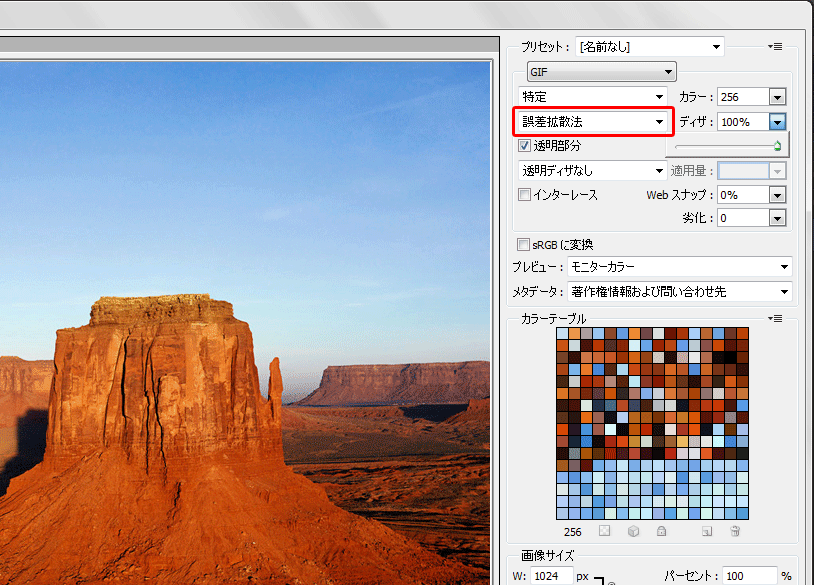Image resolution: width=814 pixels, height=585 pixels.
Task: Open the Web スナップ dropdown arrow
Action: pos(777,195)
